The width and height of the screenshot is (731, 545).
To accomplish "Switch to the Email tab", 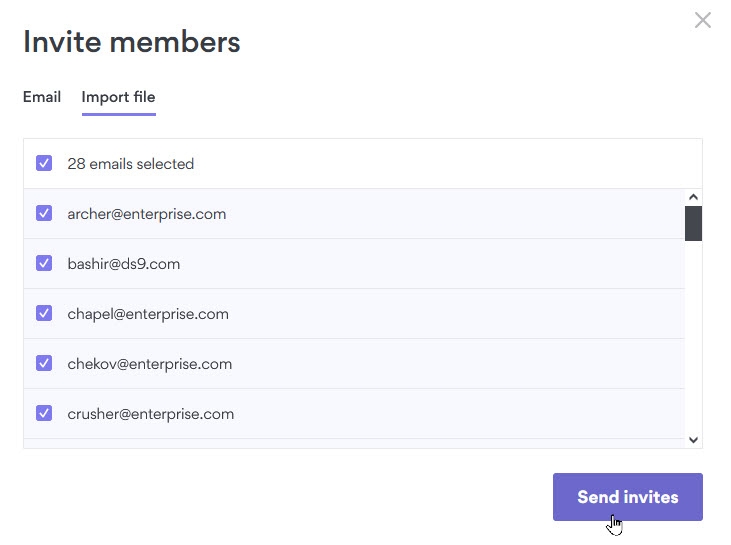I will point(42,97).
